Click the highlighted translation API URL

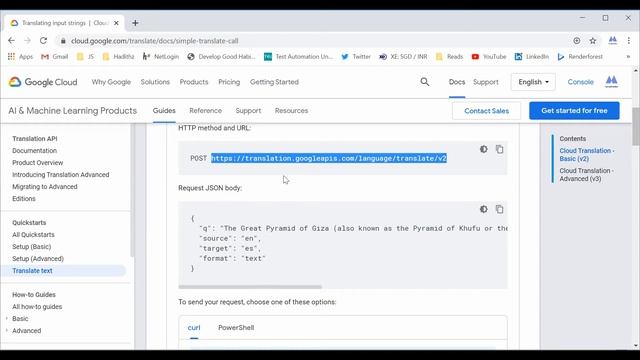coord(329,158)
